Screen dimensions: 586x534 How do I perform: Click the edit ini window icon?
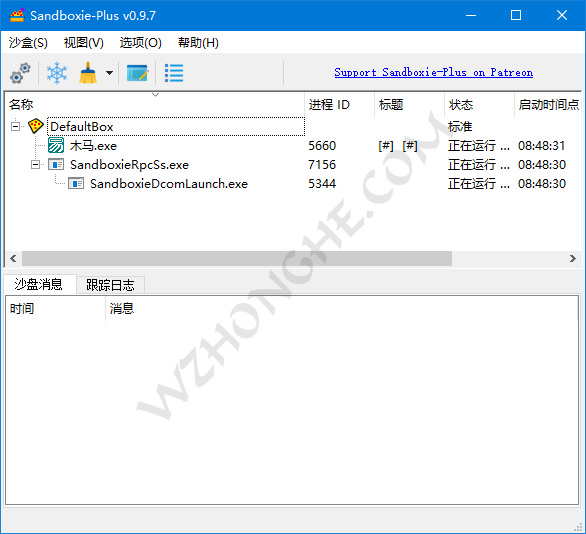(137, 73)
